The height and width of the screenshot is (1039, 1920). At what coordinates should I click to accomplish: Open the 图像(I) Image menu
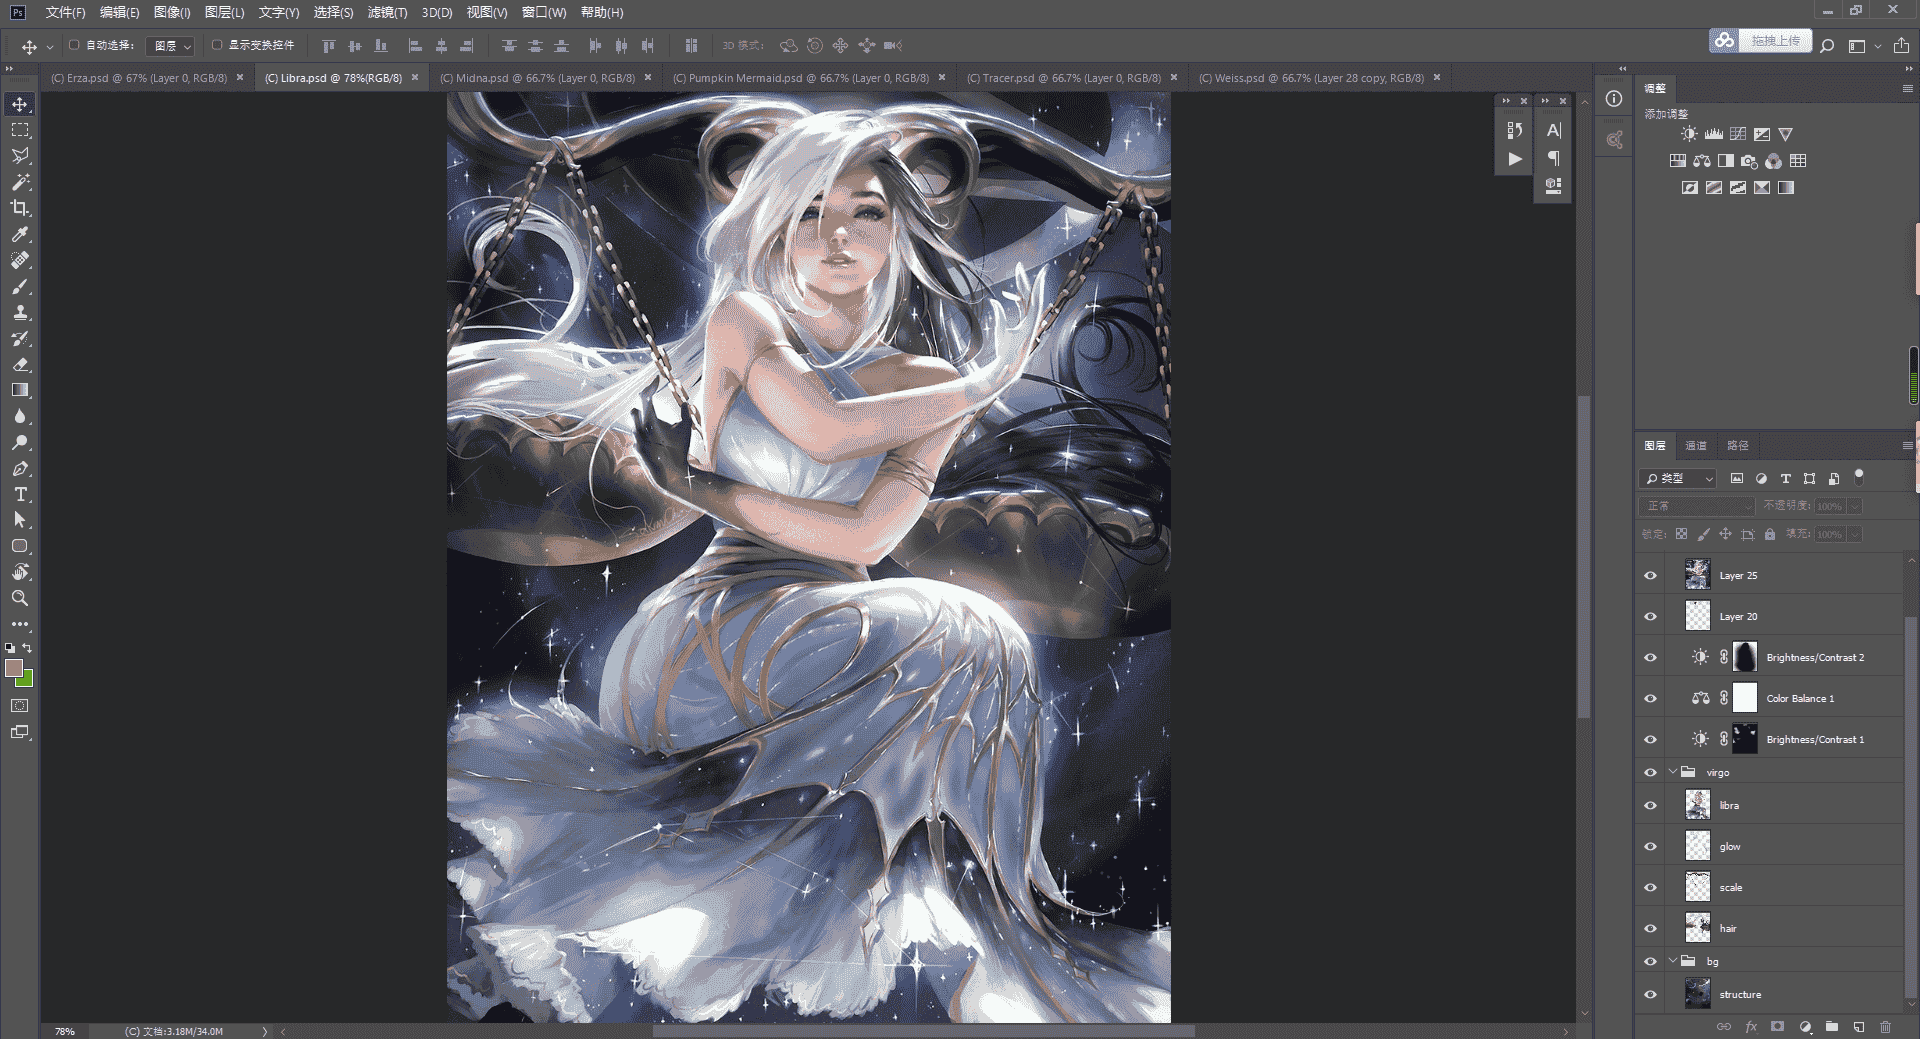point(172,12)
